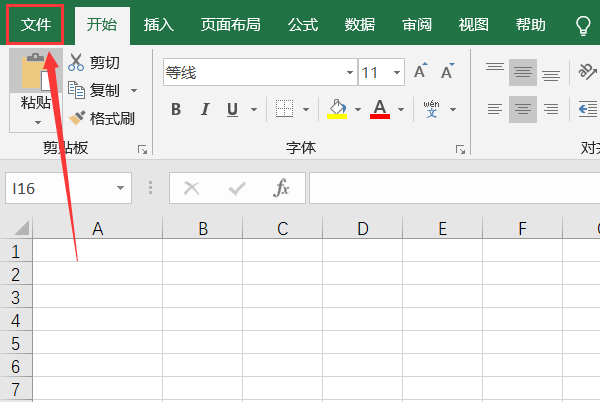Click the Name Box showing I16

coord(61,188)
